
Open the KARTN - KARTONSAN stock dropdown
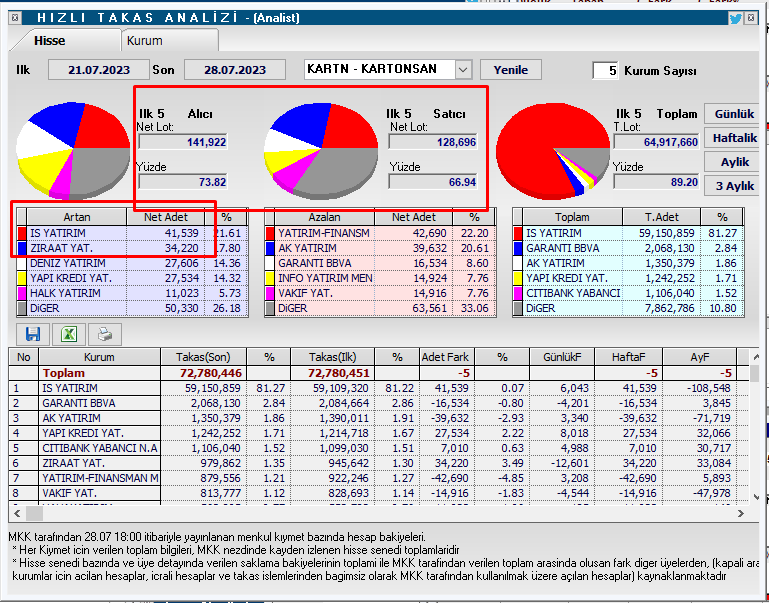(x=463, y=70)
